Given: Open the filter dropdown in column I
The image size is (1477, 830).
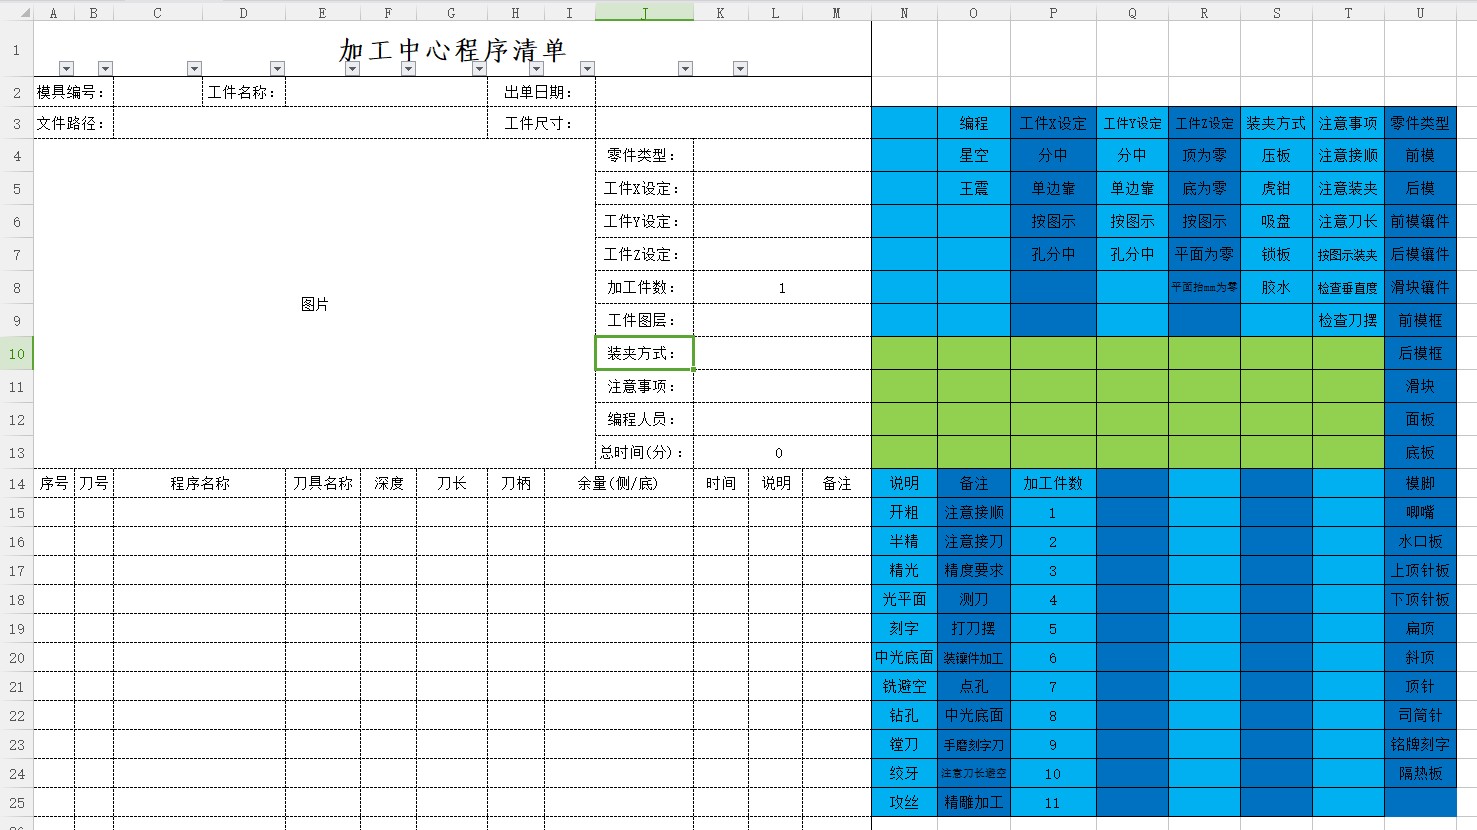Looking at the screenshot, I should (x=587, y=69).
